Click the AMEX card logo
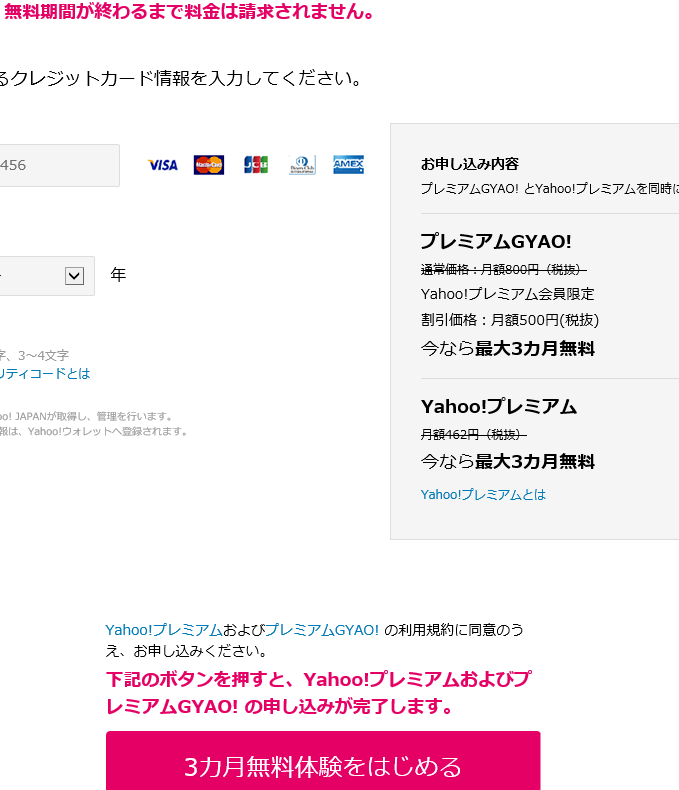The image size is (679, 790). click(x=349, y=165)
